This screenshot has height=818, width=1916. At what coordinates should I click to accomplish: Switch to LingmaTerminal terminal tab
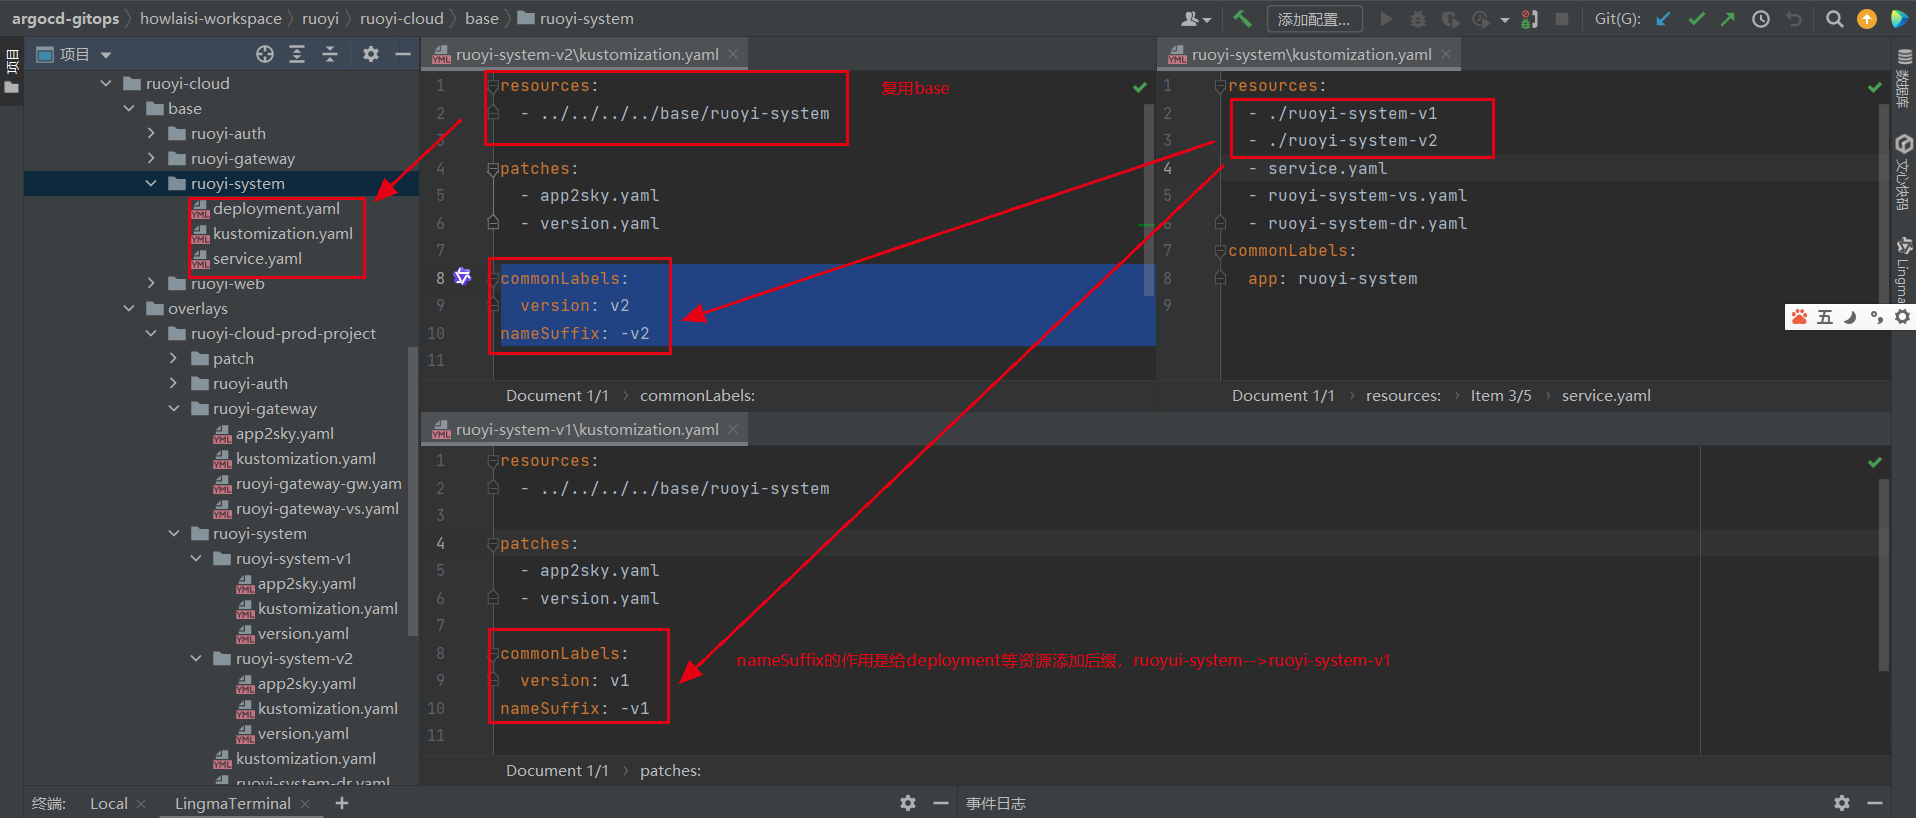232,803
